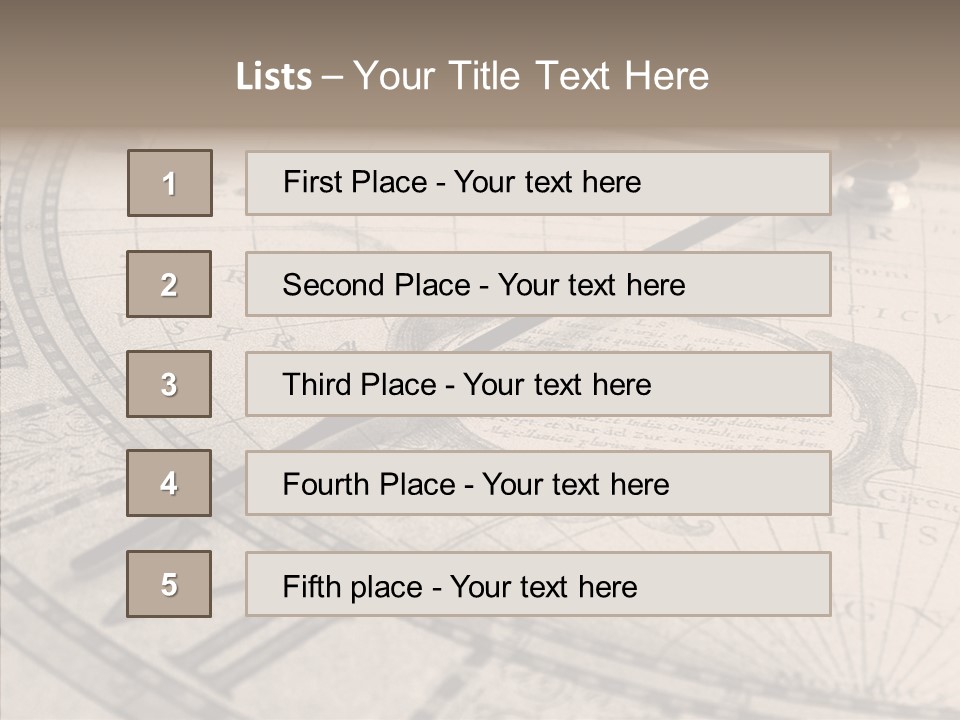Select the number 2 box

click(x=169, y=284)
